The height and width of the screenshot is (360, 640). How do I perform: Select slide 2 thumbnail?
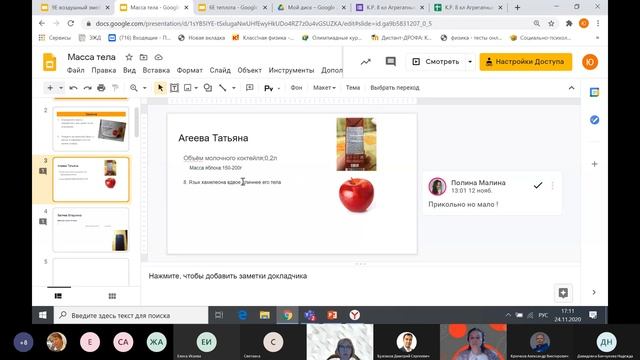point(91,129)
